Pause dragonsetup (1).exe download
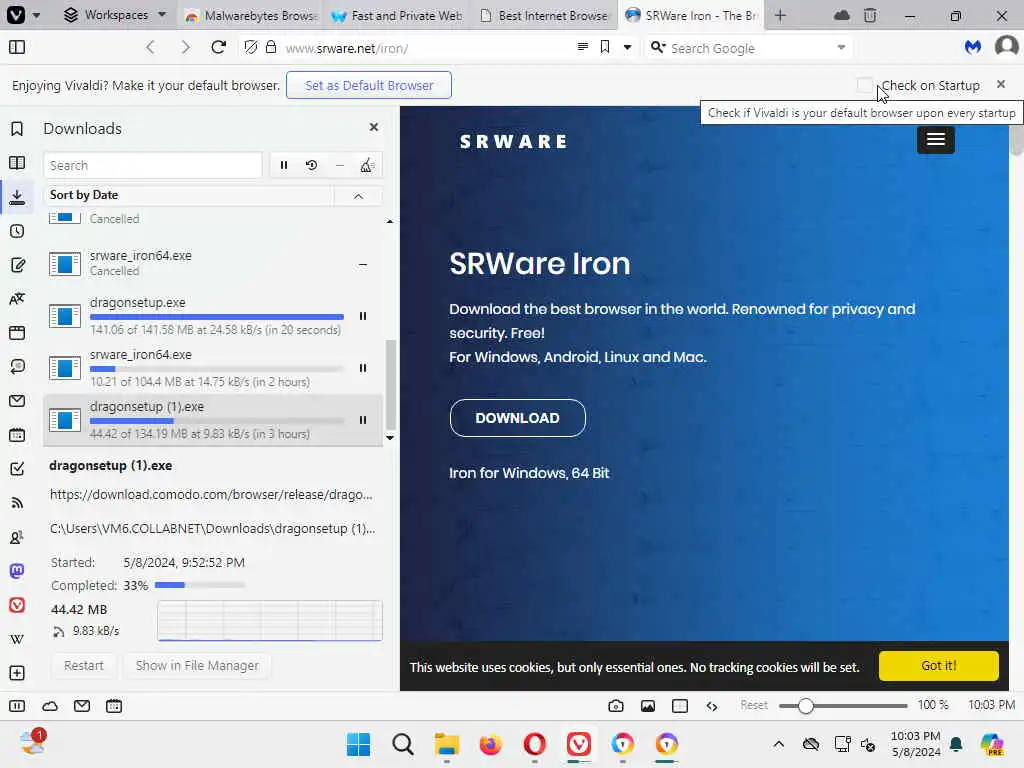 [x=363, y=420]
